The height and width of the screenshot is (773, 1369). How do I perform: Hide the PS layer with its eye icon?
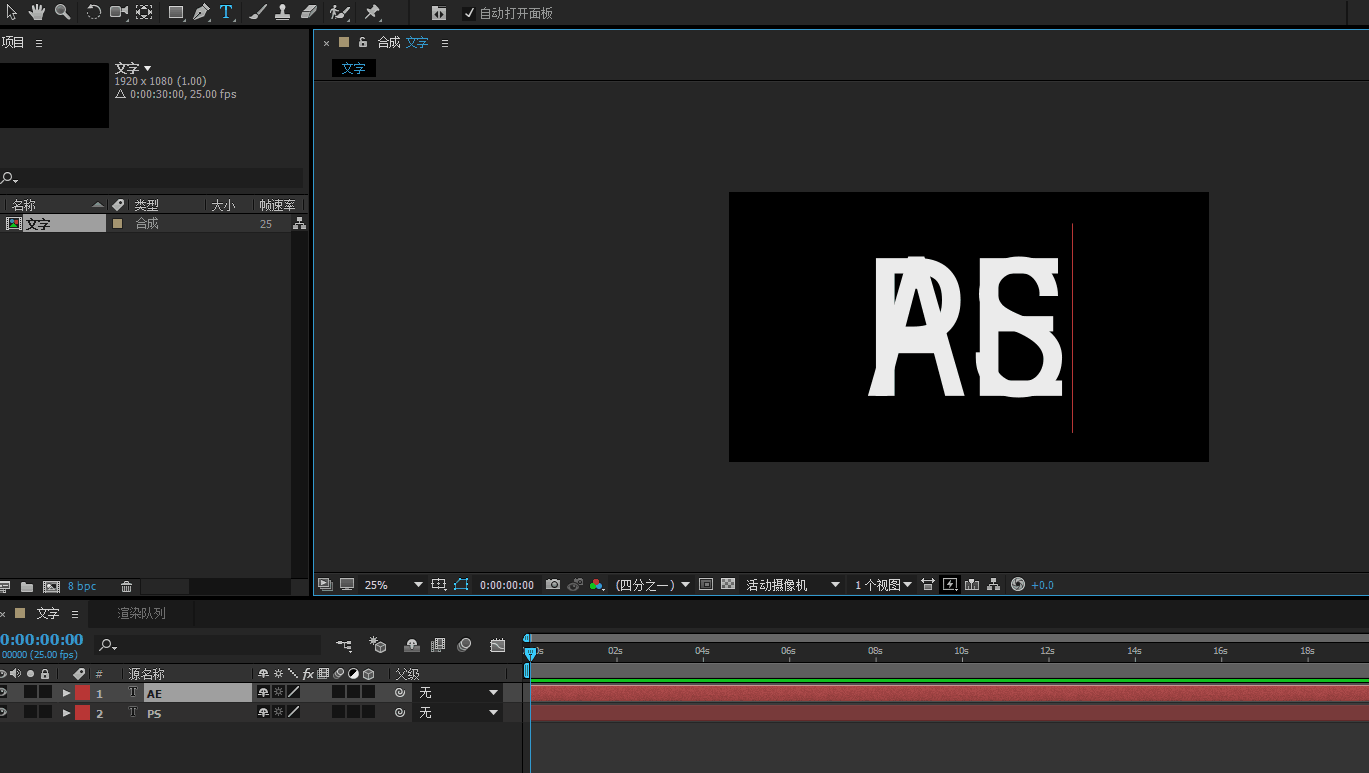coord(3,712)
